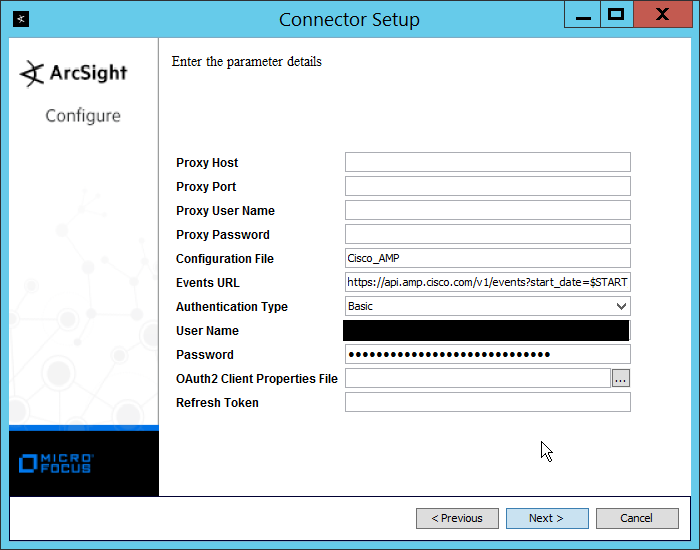This screenshot has width=700, height=550.
Task: Close the Connector Setup window
Action: point(663,15)
